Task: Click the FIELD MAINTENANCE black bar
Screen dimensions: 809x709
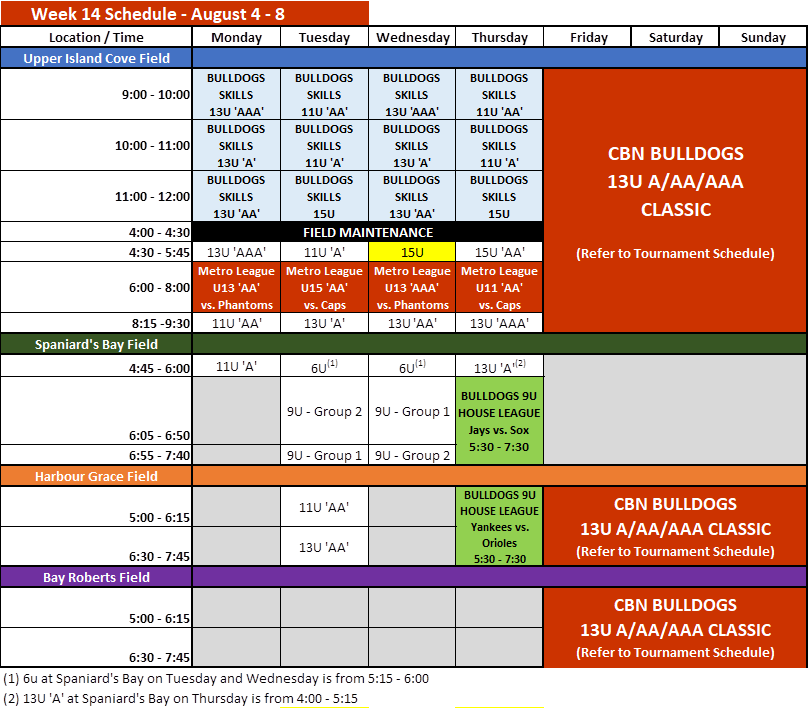Action: point(368,232)
